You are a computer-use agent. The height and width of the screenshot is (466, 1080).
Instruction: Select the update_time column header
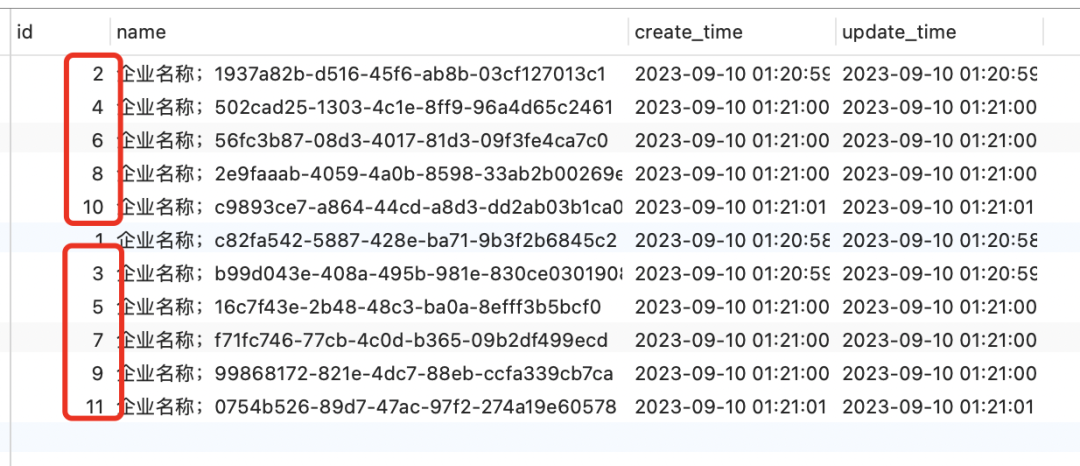tap(898, 32)
